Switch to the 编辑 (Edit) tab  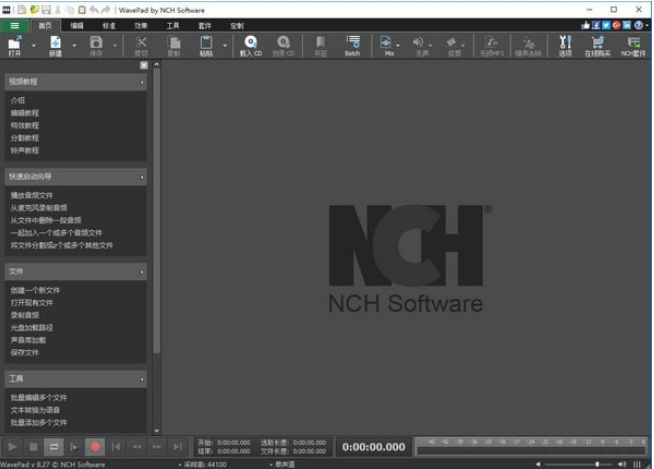pyautogui.click(x=77, y=25)
